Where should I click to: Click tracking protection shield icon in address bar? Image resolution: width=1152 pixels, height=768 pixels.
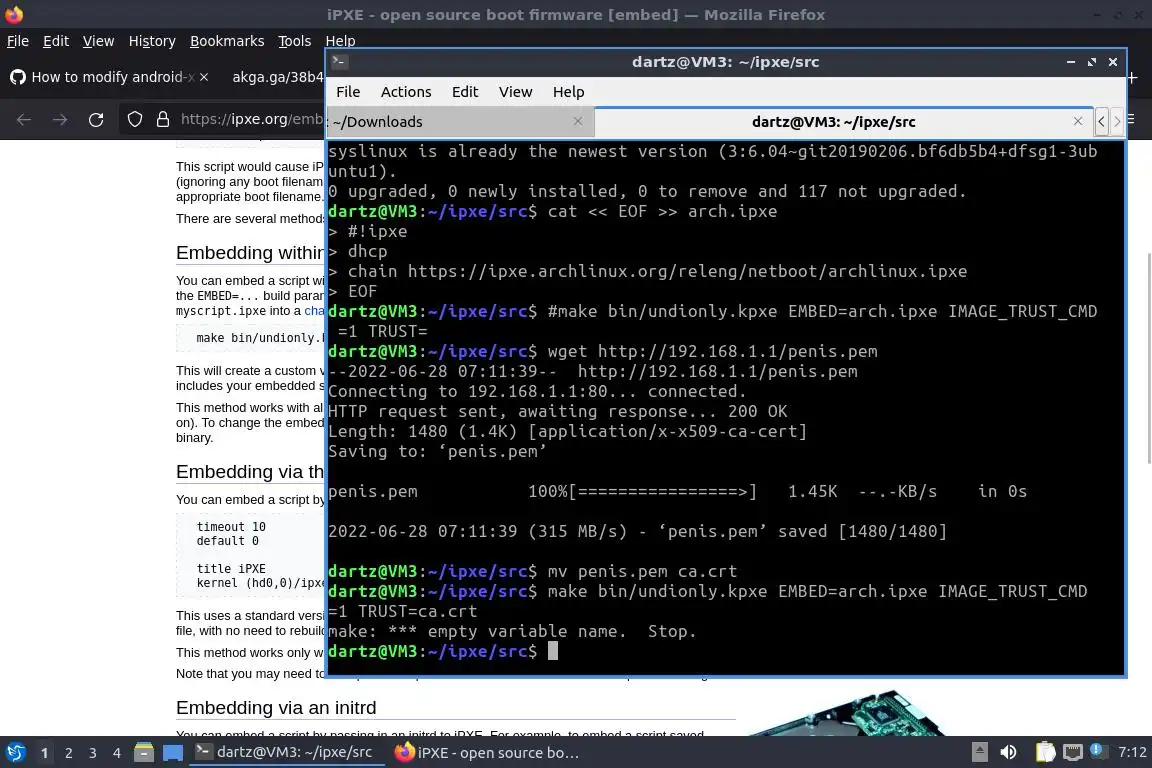point(135,119)
